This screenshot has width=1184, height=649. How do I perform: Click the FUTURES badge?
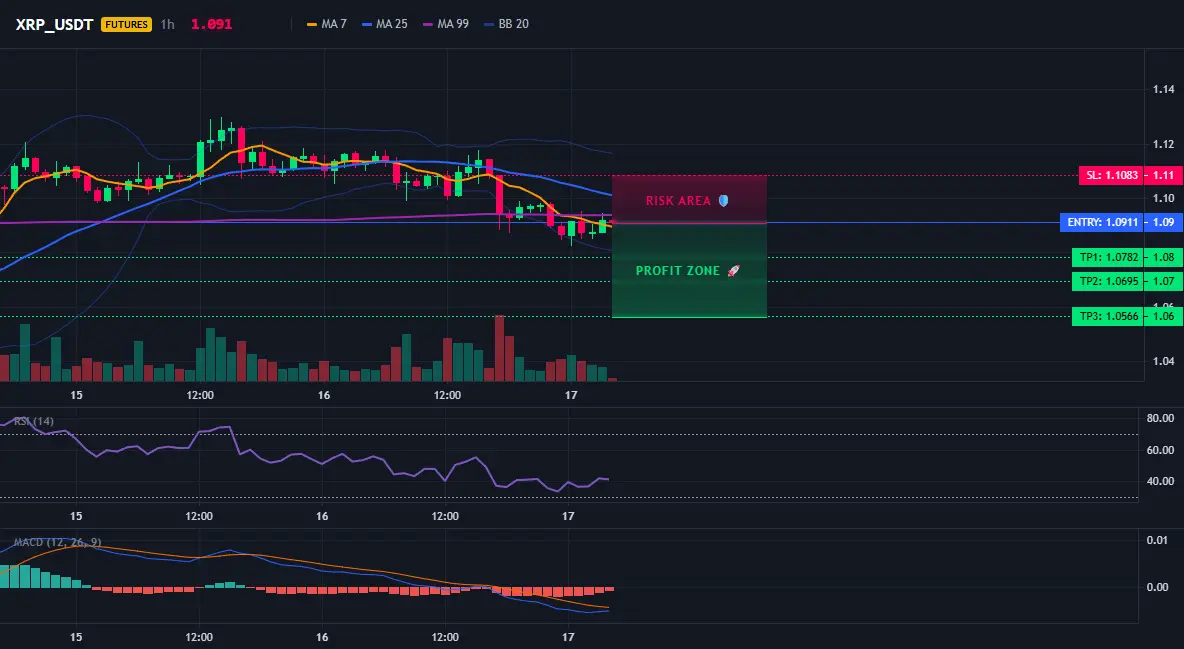click(126, 24)
